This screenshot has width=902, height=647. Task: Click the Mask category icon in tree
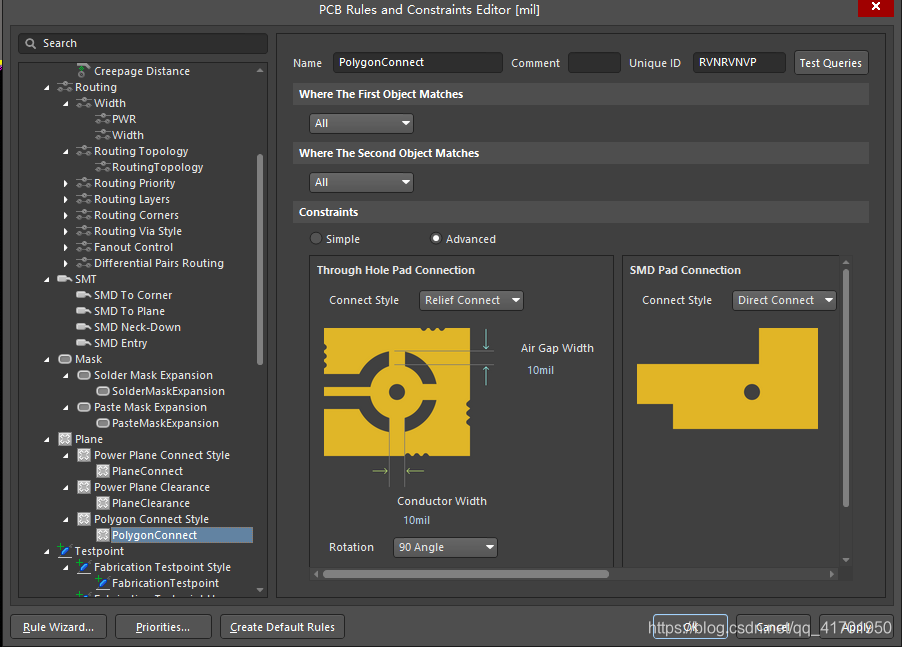(65, 359)
